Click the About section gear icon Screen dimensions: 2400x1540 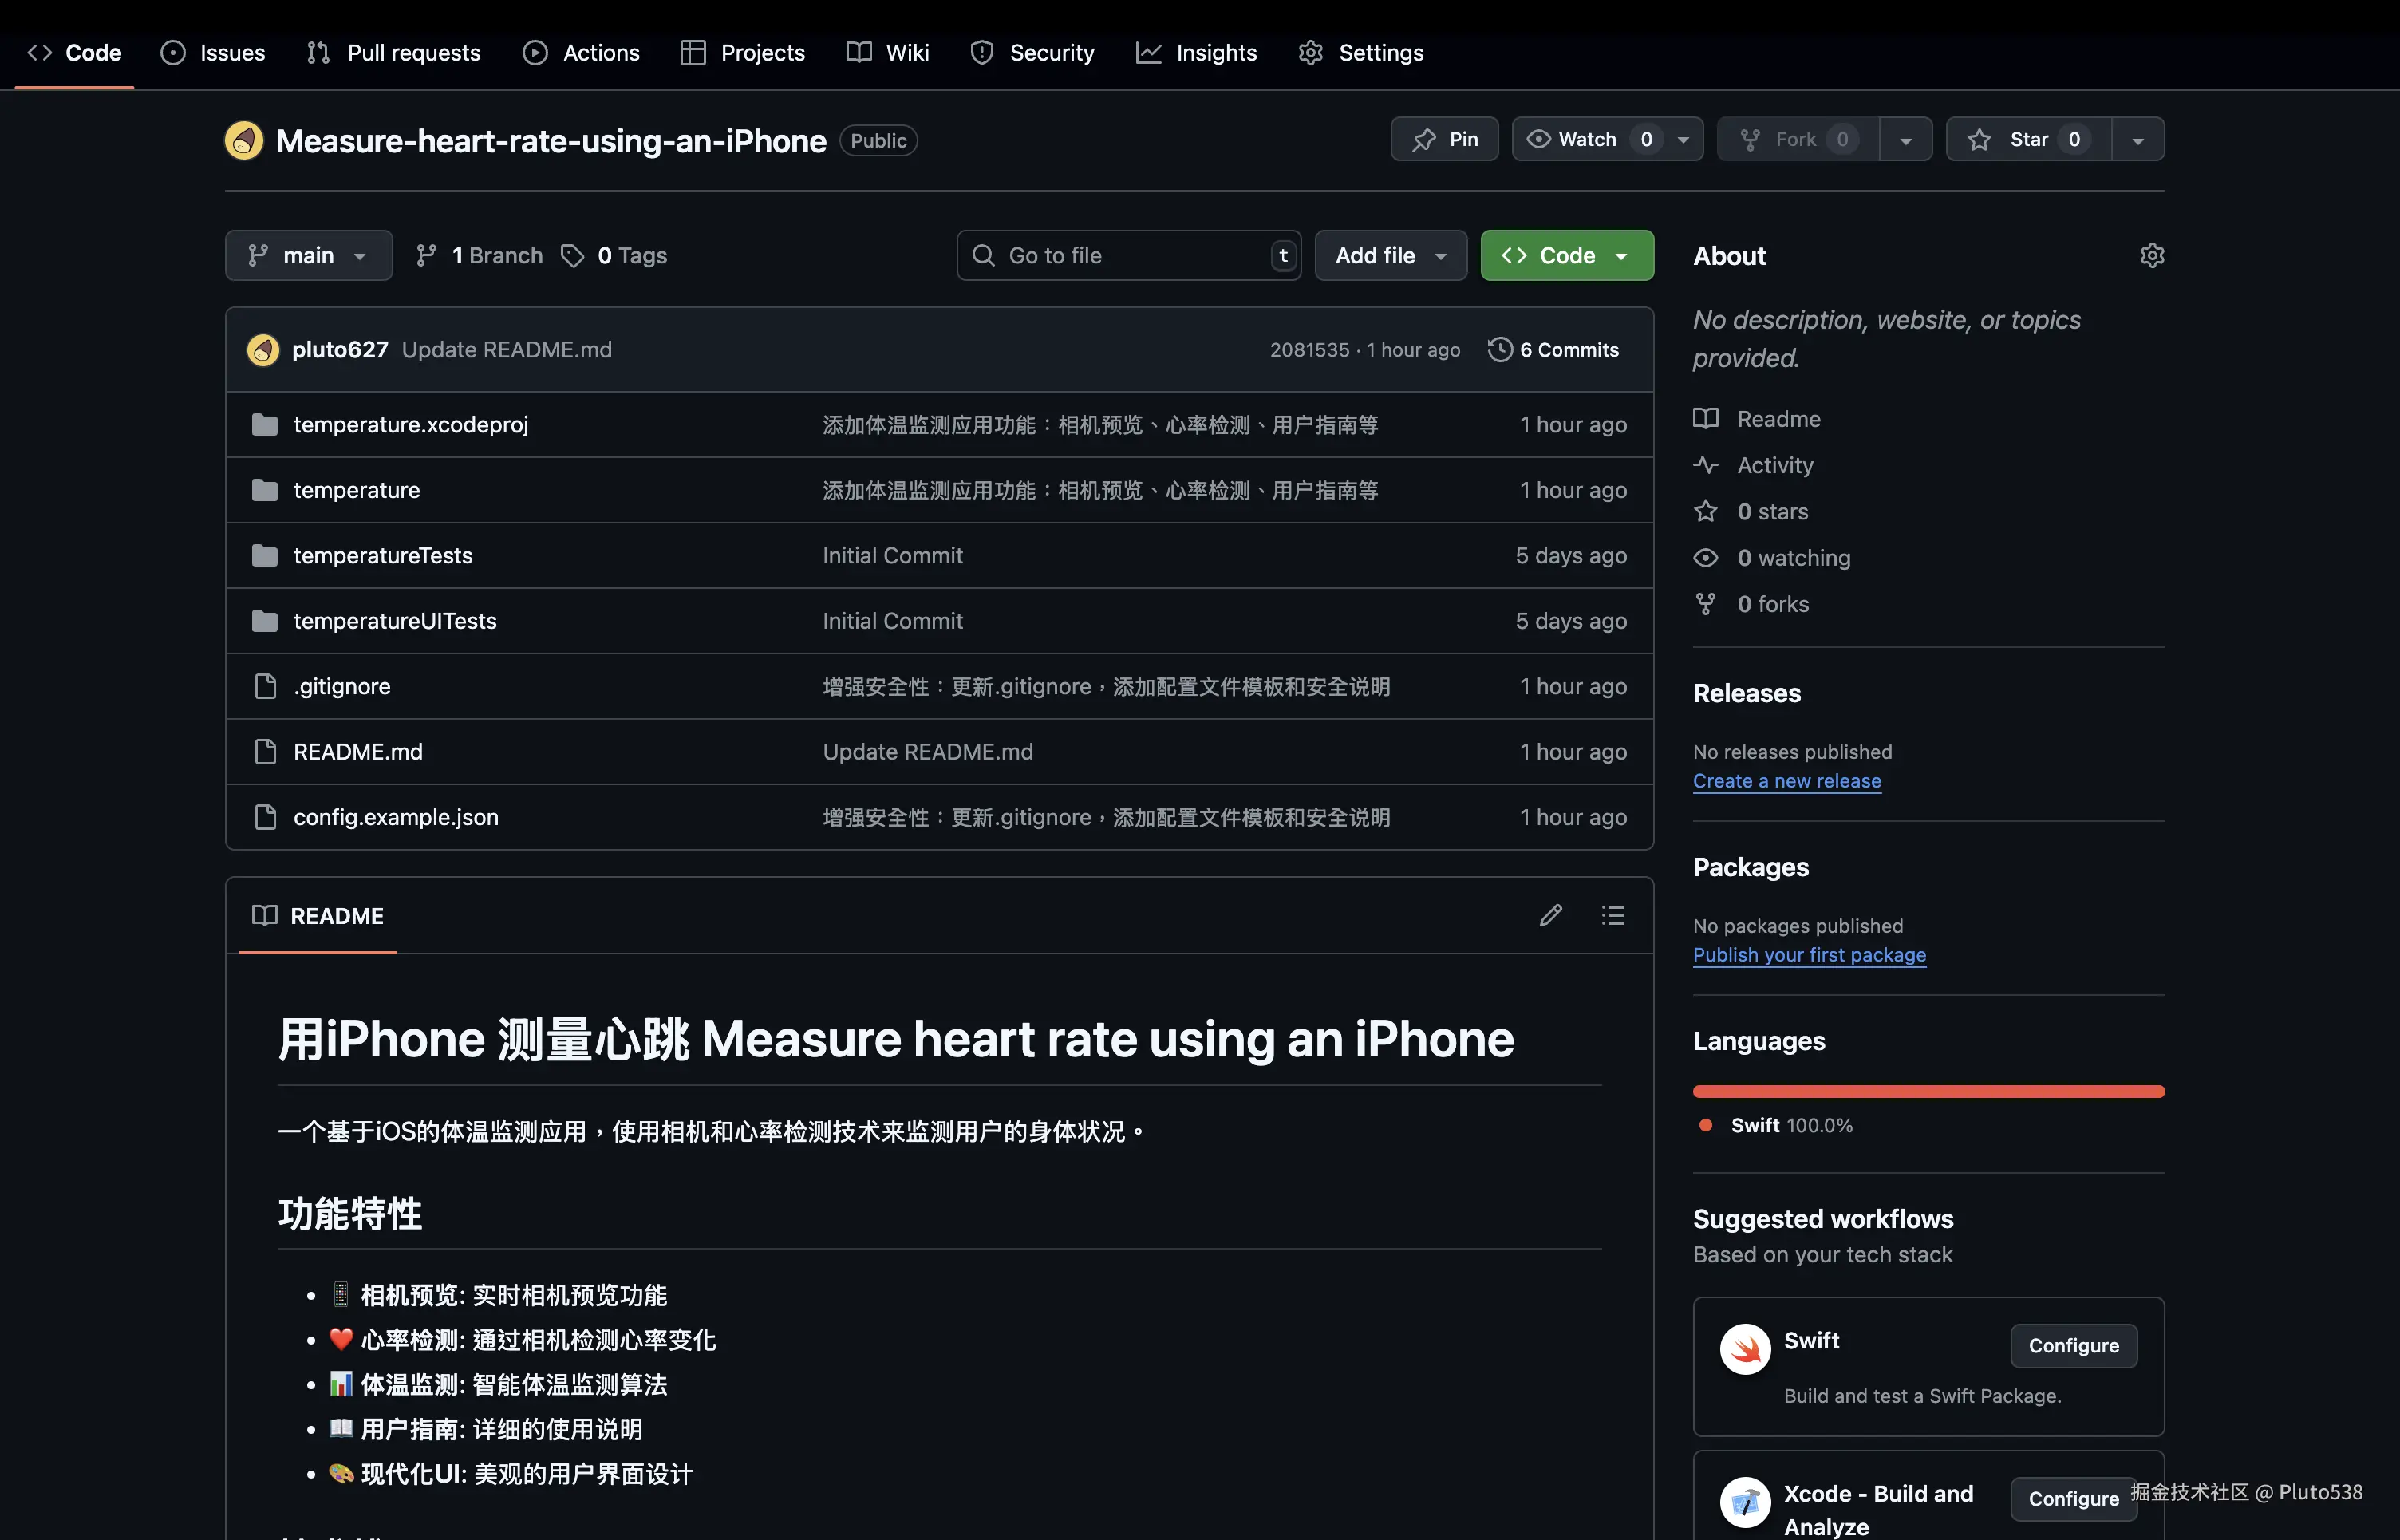(x=2152, y=256)
